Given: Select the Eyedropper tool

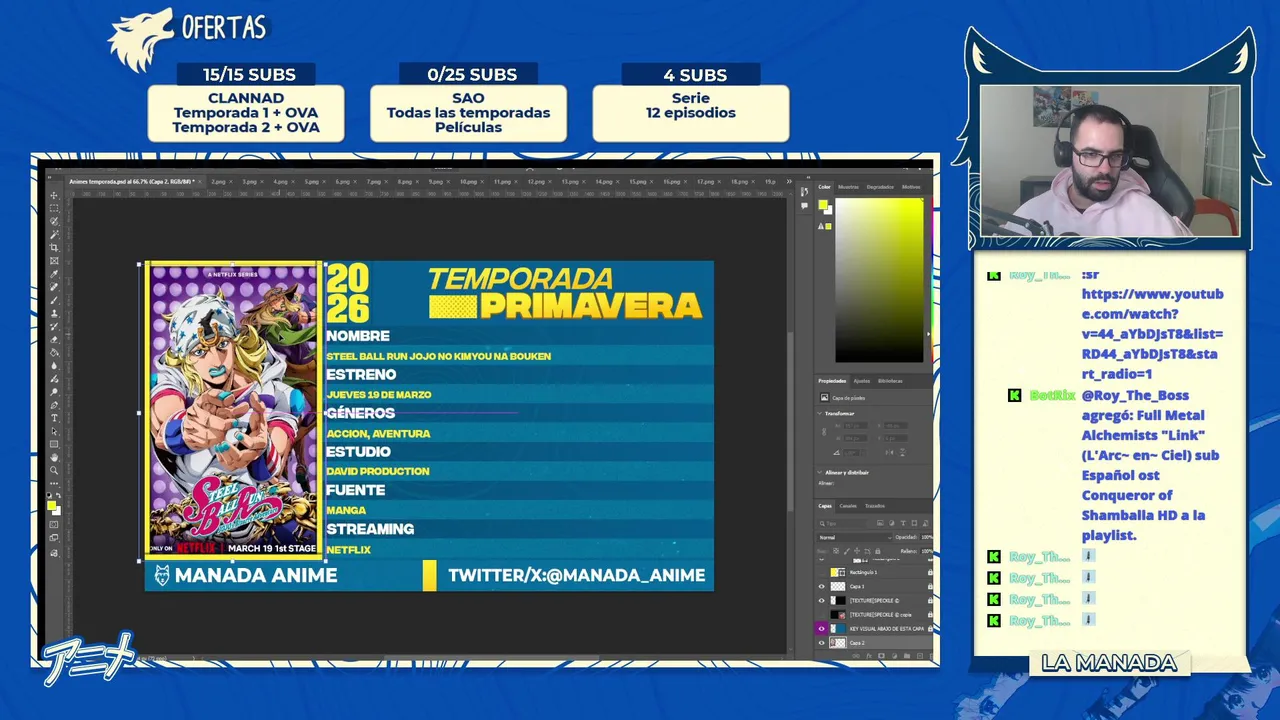Looking at the screenshot, I should coord(53,274).
